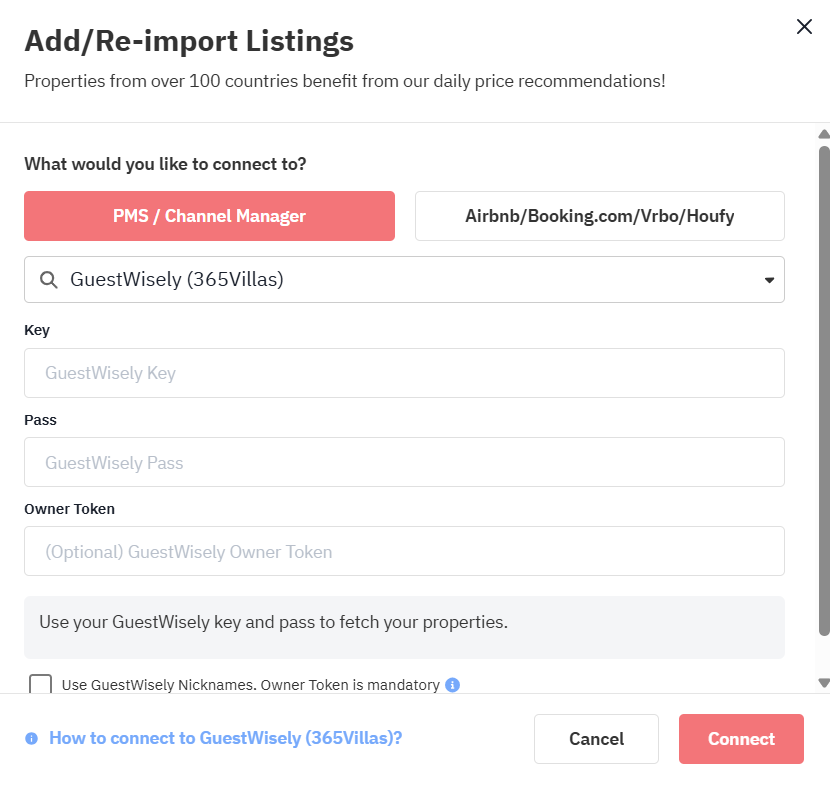Click info icon beside GuestWisely Nicknames option
Image resolution: width=830 pixels, height=786 pixels.
452,685
